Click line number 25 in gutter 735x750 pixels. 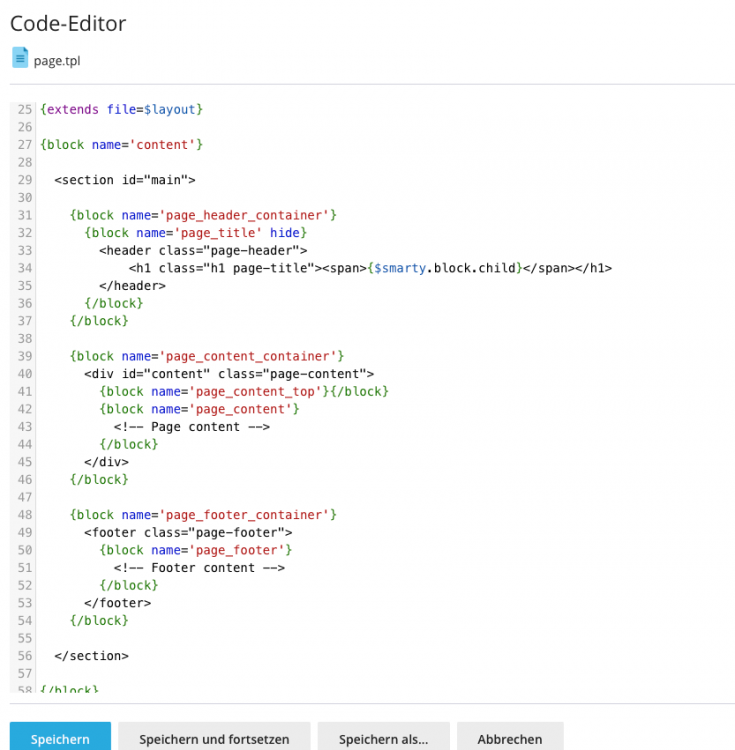pyautogui.click(x=25, y=110)
